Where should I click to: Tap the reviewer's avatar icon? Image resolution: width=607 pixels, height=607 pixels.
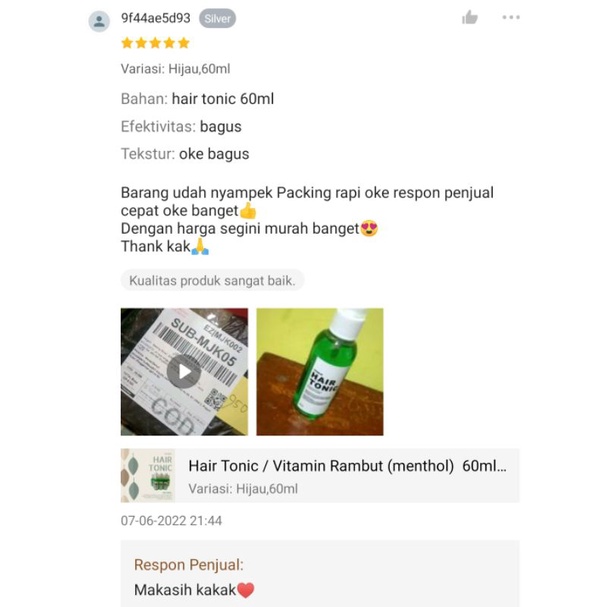(x=99, y=21)
